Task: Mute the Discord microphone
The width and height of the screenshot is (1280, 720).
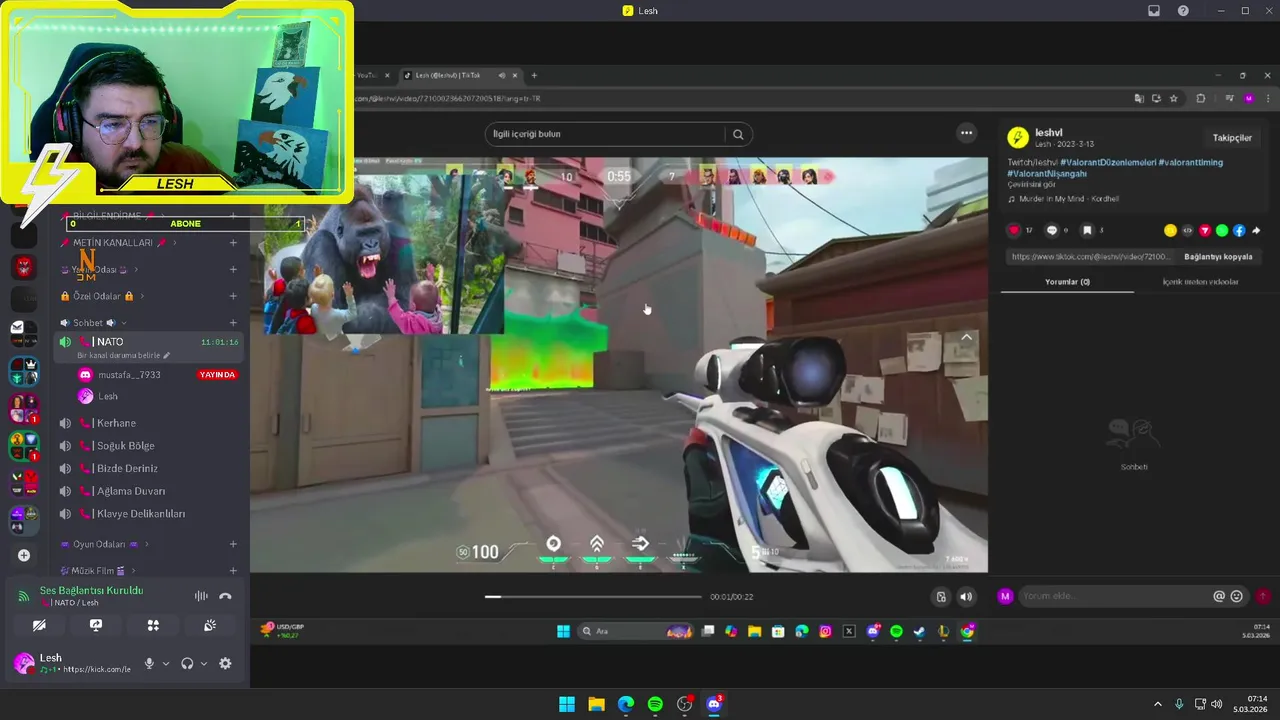Action: (149, 663)
